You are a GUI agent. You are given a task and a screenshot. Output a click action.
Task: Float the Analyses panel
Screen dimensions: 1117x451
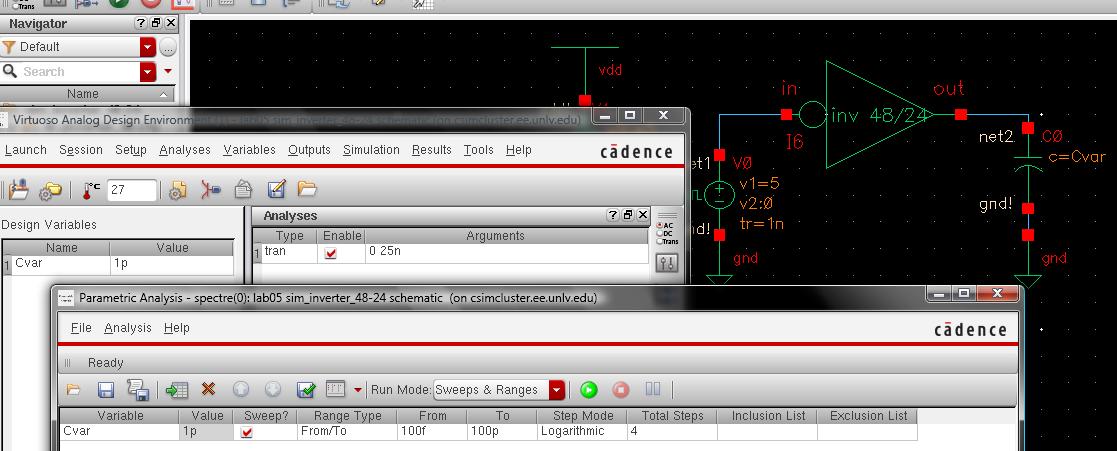pos(627,215)
